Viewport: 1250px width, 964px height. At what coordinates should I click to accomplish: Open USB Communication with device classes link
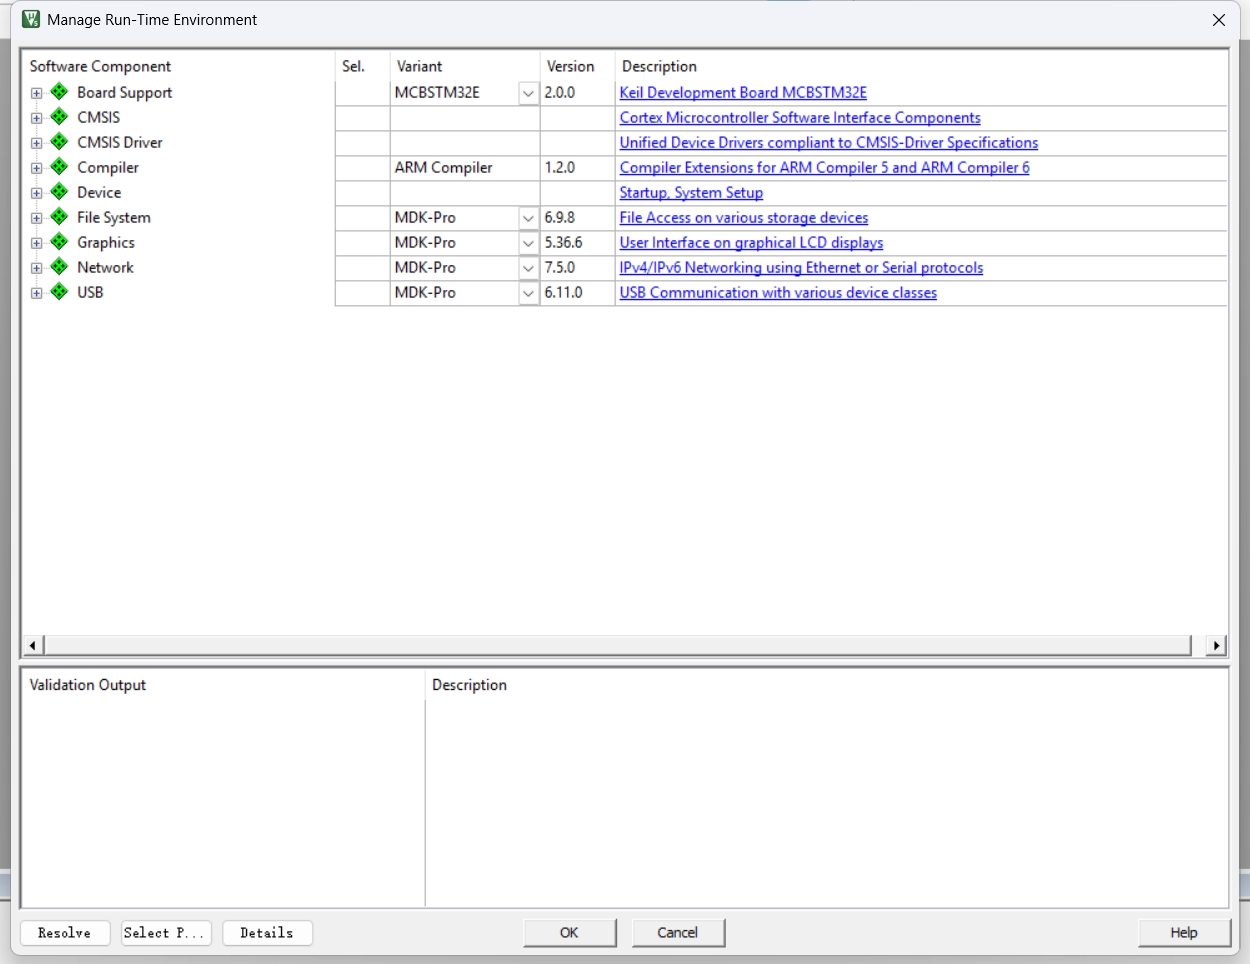778,292
